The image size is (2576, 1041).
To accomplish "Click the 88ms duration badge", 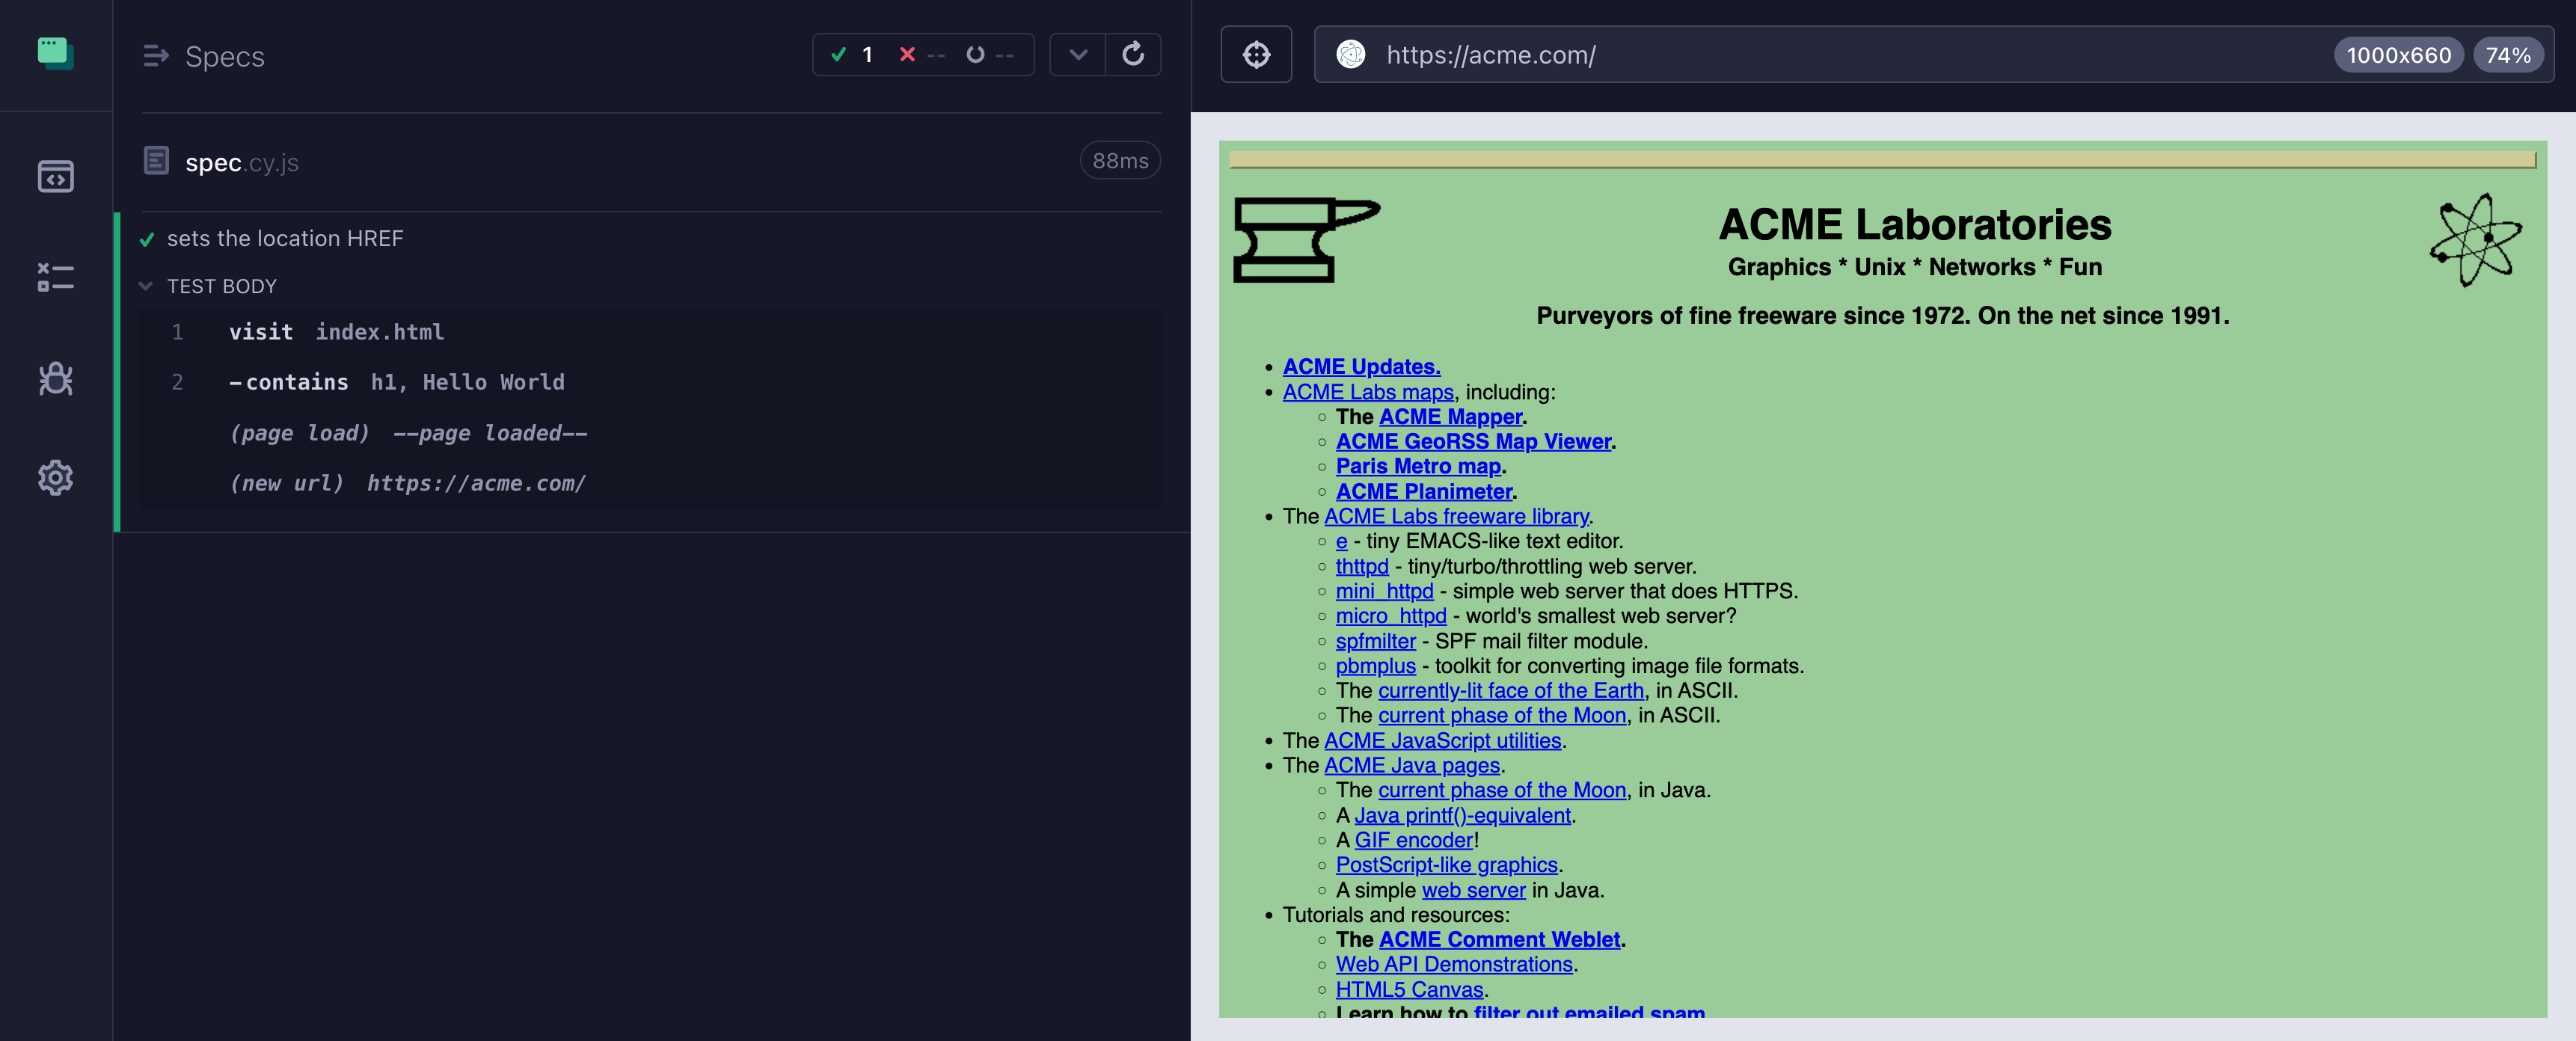I will coord(1120,161).
